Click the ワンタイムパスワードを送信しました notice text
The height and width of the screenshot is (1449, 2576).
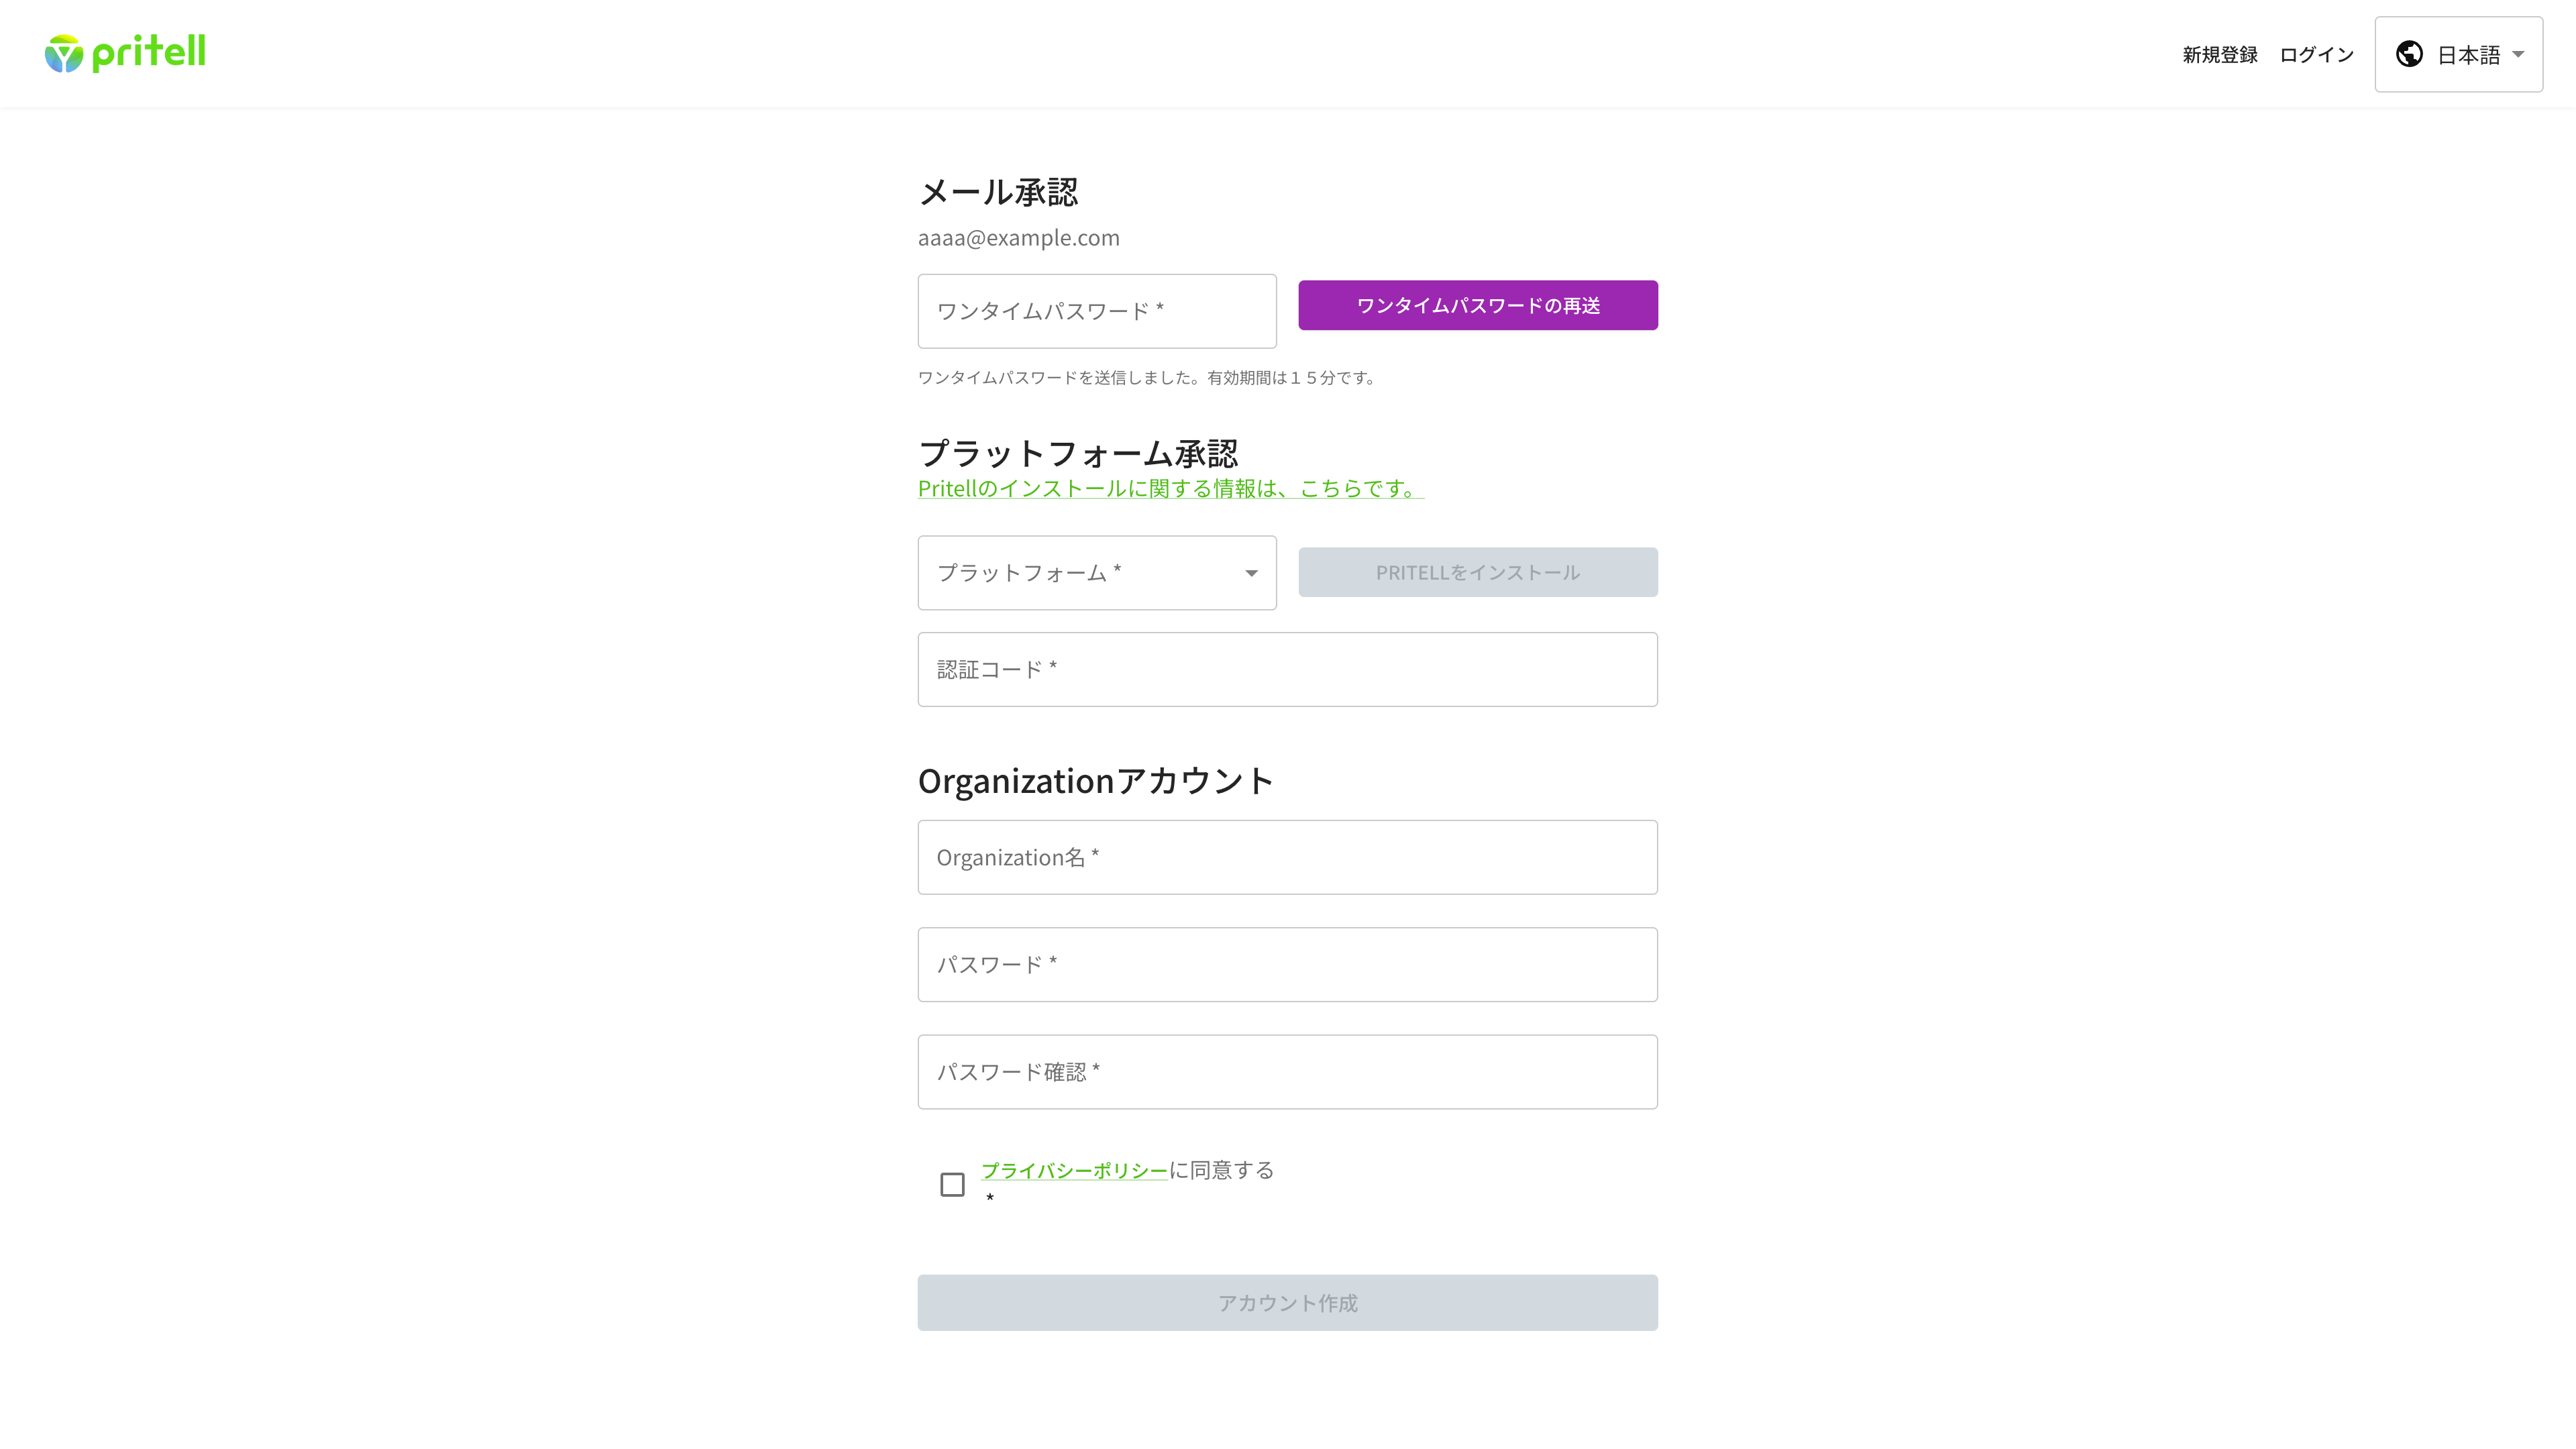(x=1148, y=377)
